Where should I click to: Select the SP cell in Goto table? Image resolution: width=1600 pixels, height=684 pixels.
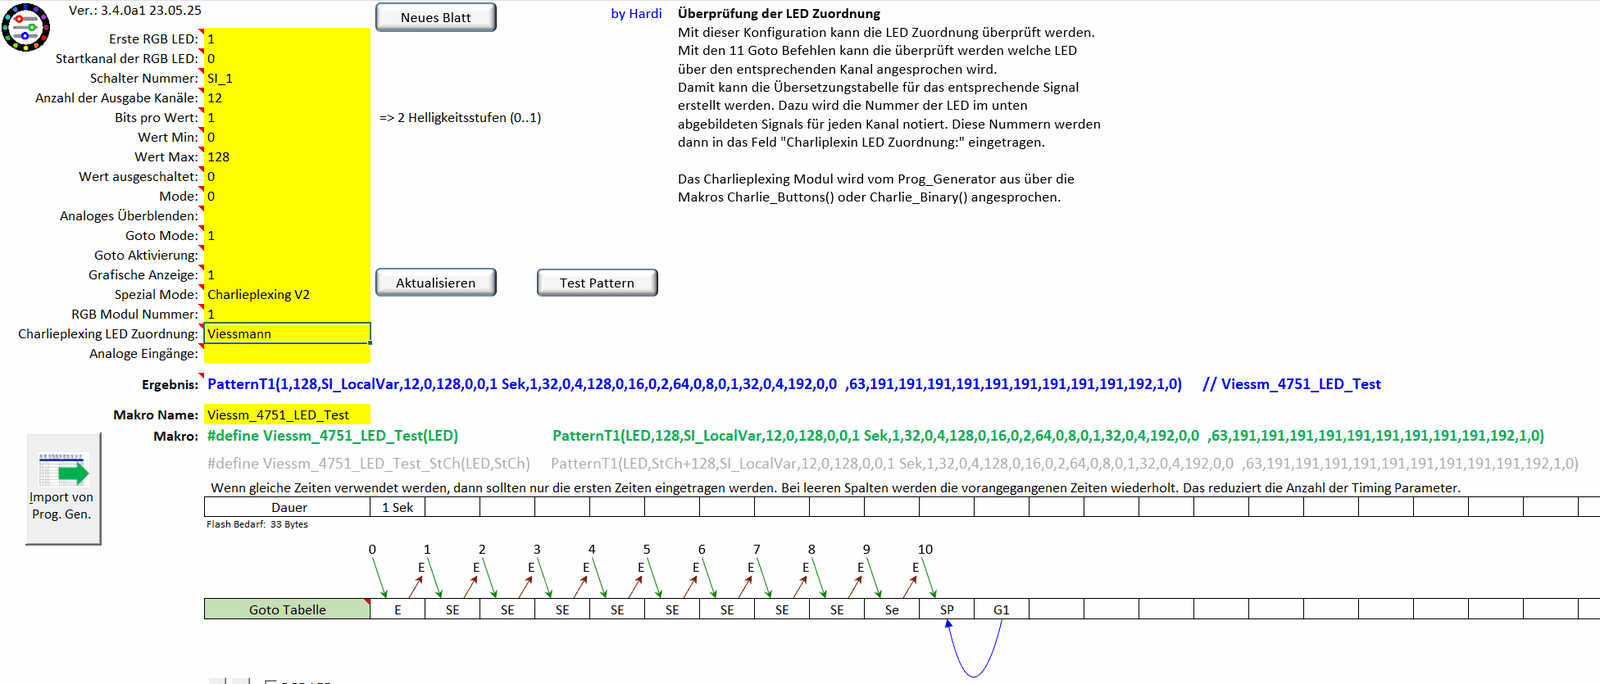[x=946, y=610]
